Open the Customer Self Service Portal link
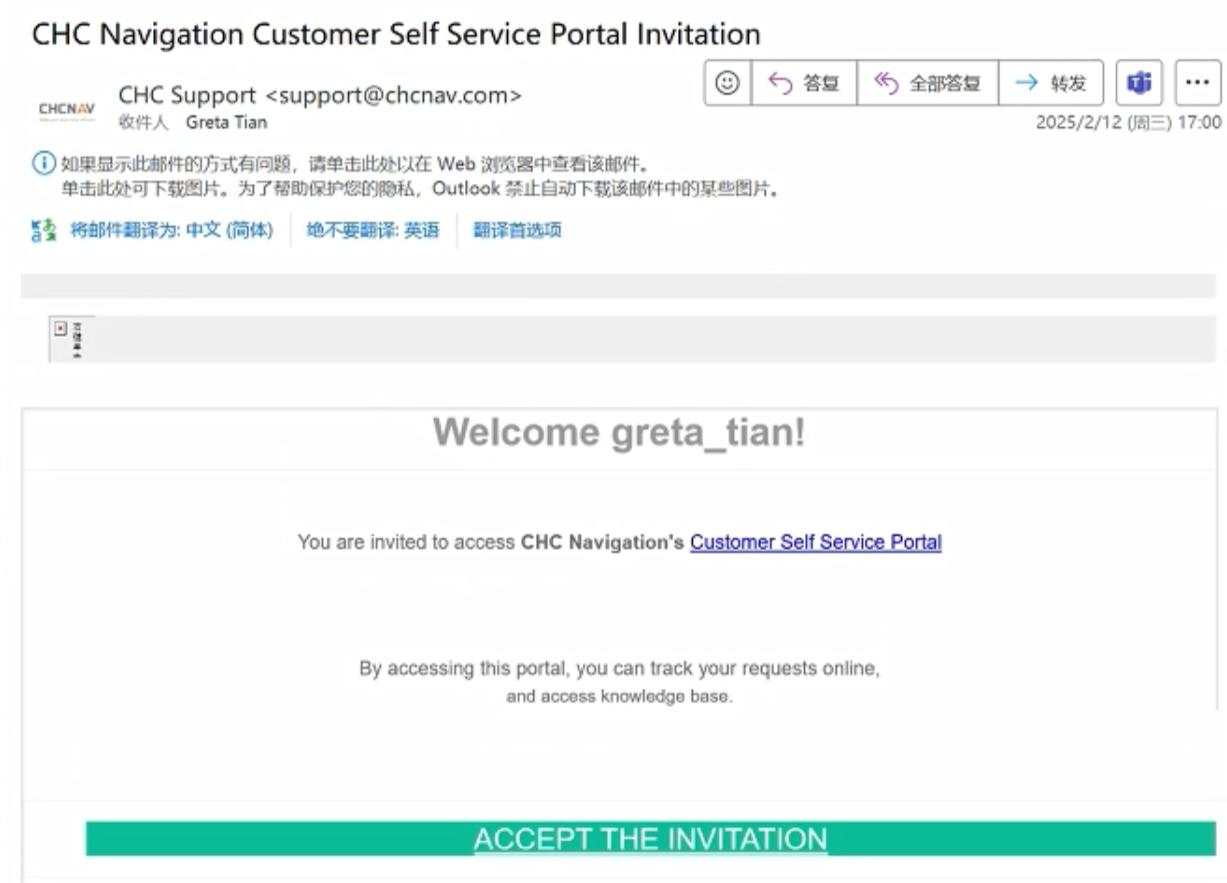1227x883 pixels. coord(816,542)
